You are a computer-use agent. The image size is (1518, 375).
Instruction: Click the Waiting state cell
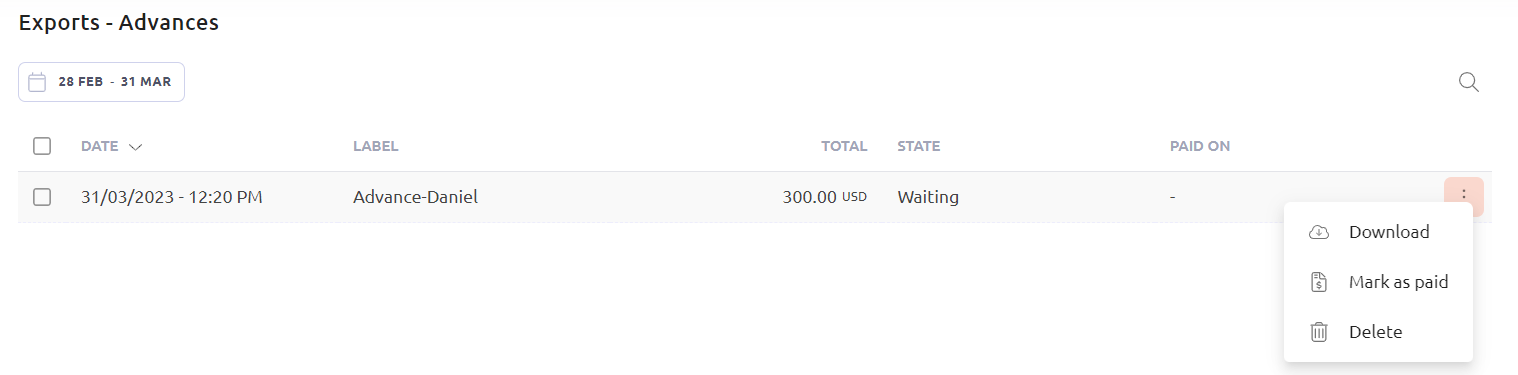point(928,197)
